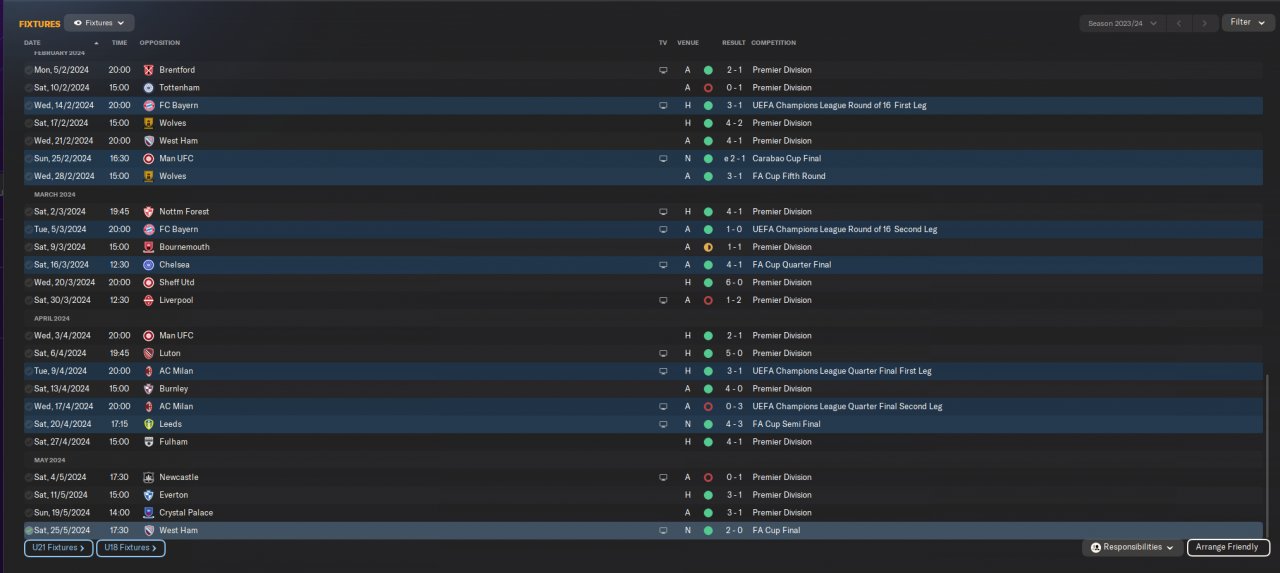Viewport: 1280px width, 573px height.
Task: Toggle row selector for West Ham 25/5/2024
Action: [x=29, y=530]
